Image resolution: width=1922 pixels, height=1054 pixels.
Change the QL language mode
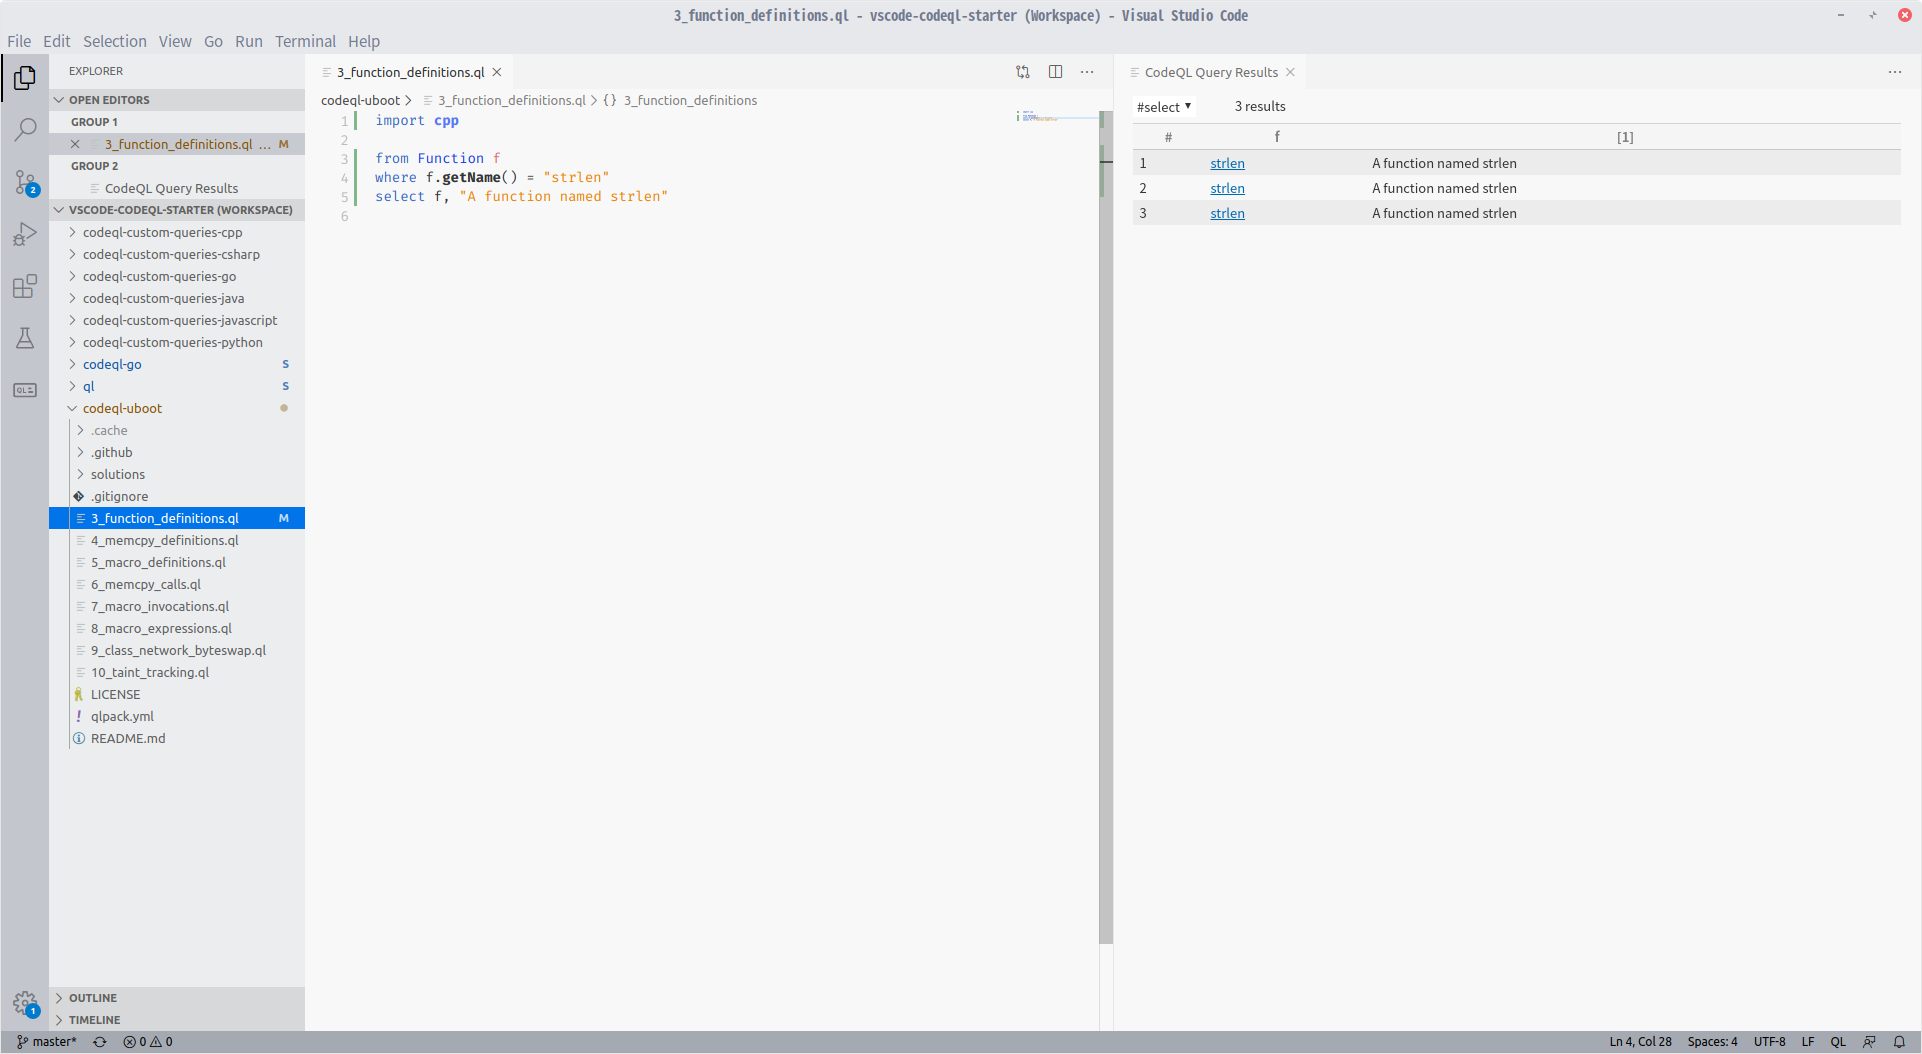pyautogui.click(x=1838, y=1042)
